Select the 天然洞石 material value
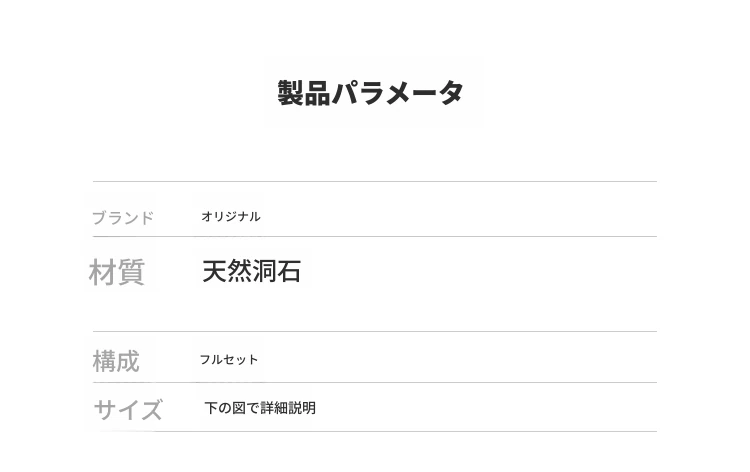This screenshot has height=472, width=750. [252, 271]
